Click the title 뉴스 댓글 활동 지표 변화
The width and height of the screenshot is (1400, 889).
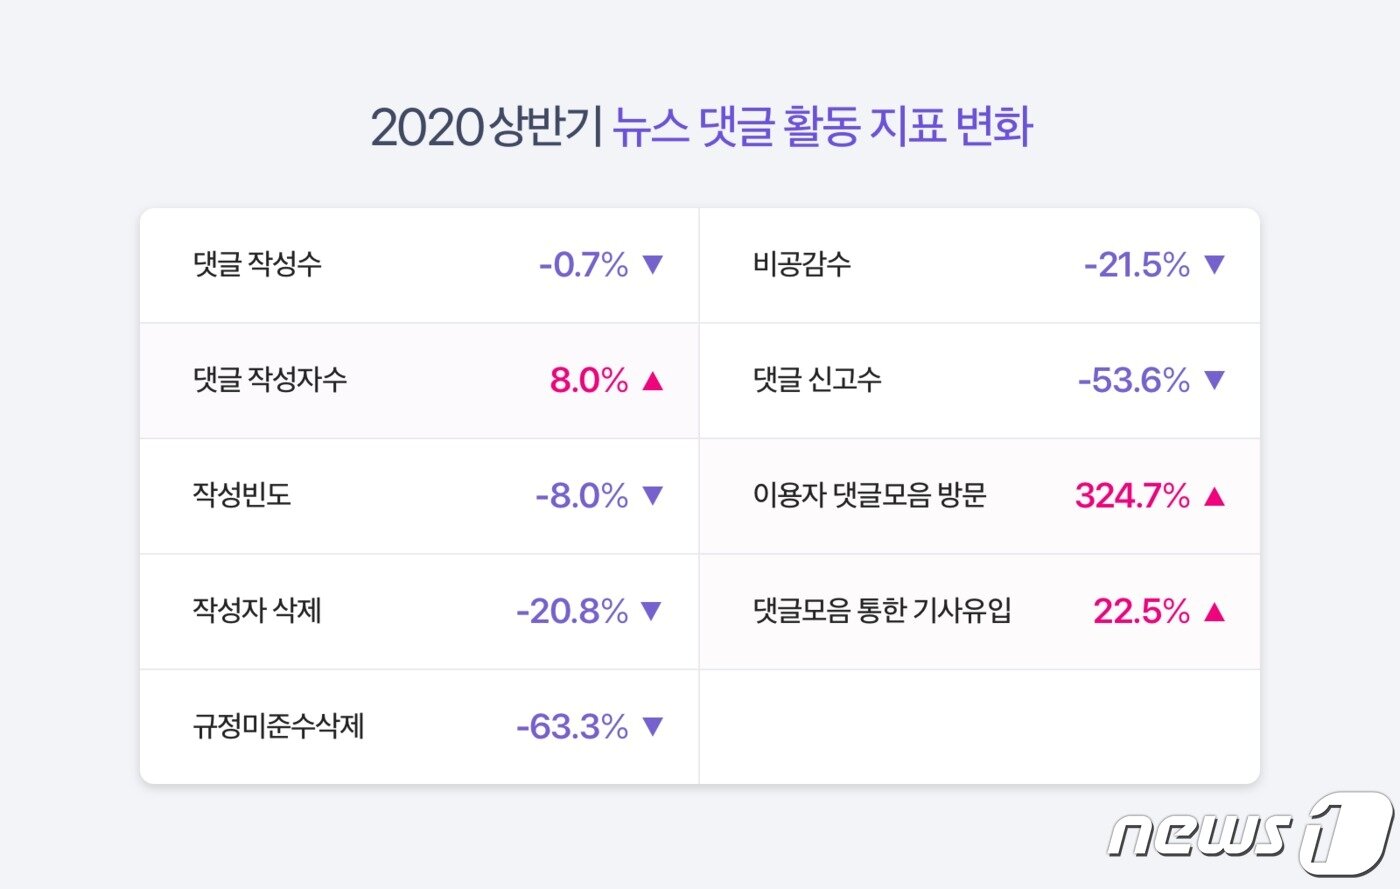[x=822, y=128]
